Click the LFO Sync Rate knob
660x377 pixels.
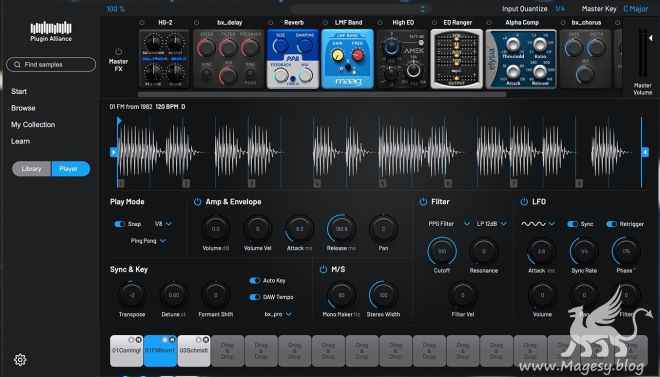tap(584, 251)
